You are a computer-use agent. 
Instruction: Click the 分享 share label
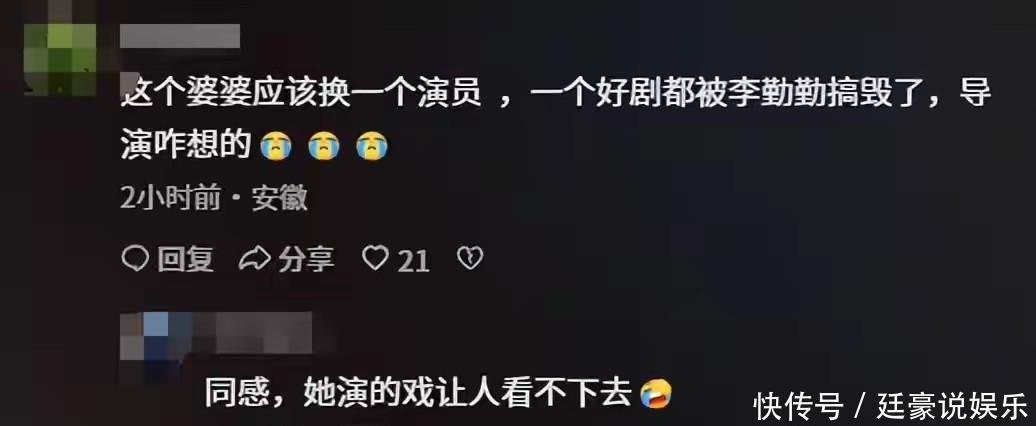point(306,259)
